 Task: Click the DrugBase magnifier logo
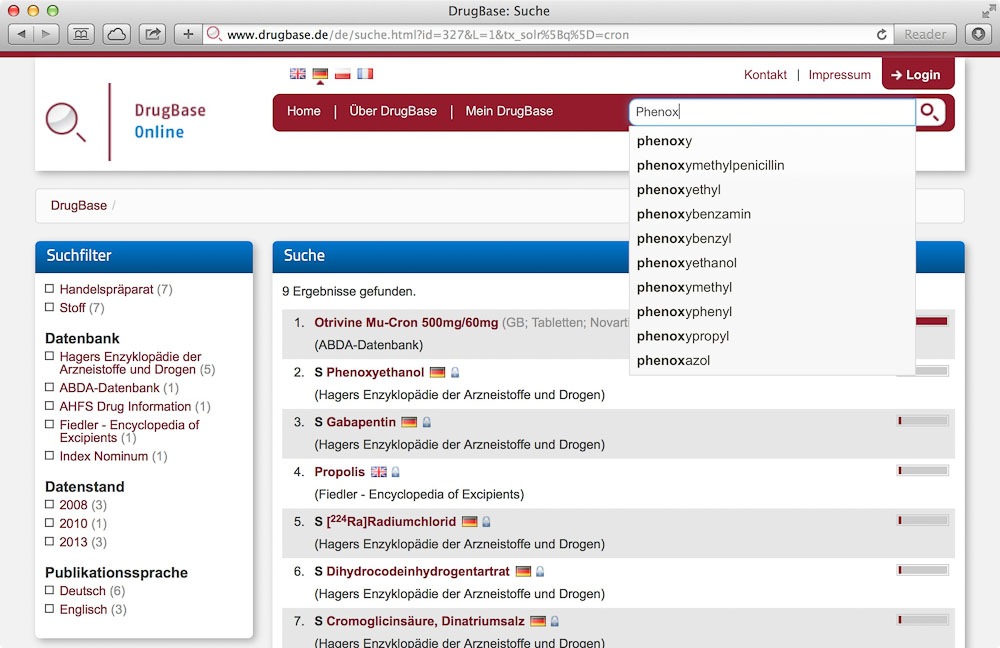pos(65,121)
